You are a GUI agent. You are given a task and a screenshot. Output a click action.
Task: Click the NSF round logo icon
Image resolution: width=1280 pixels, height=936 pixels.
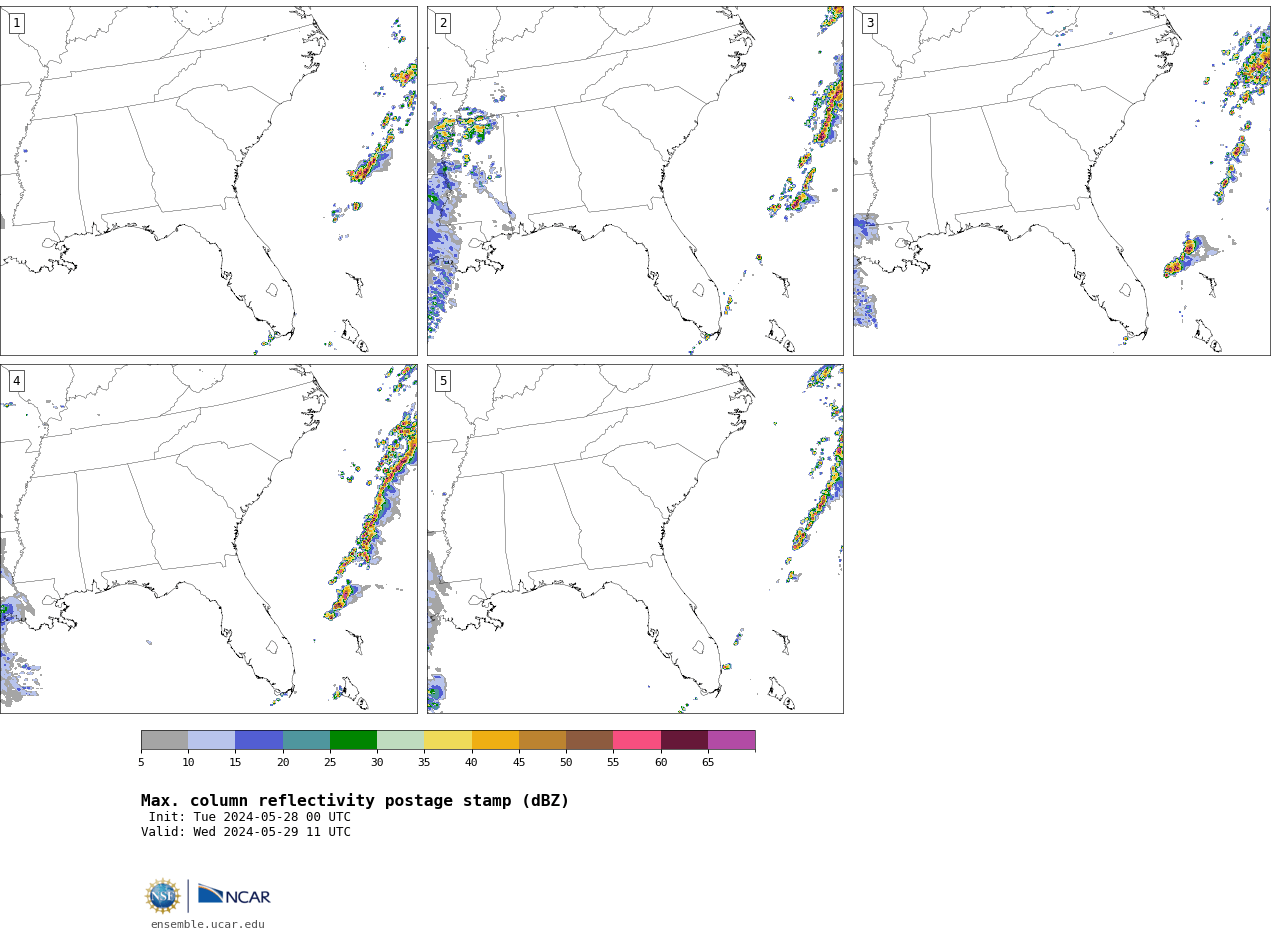(163, 896)
